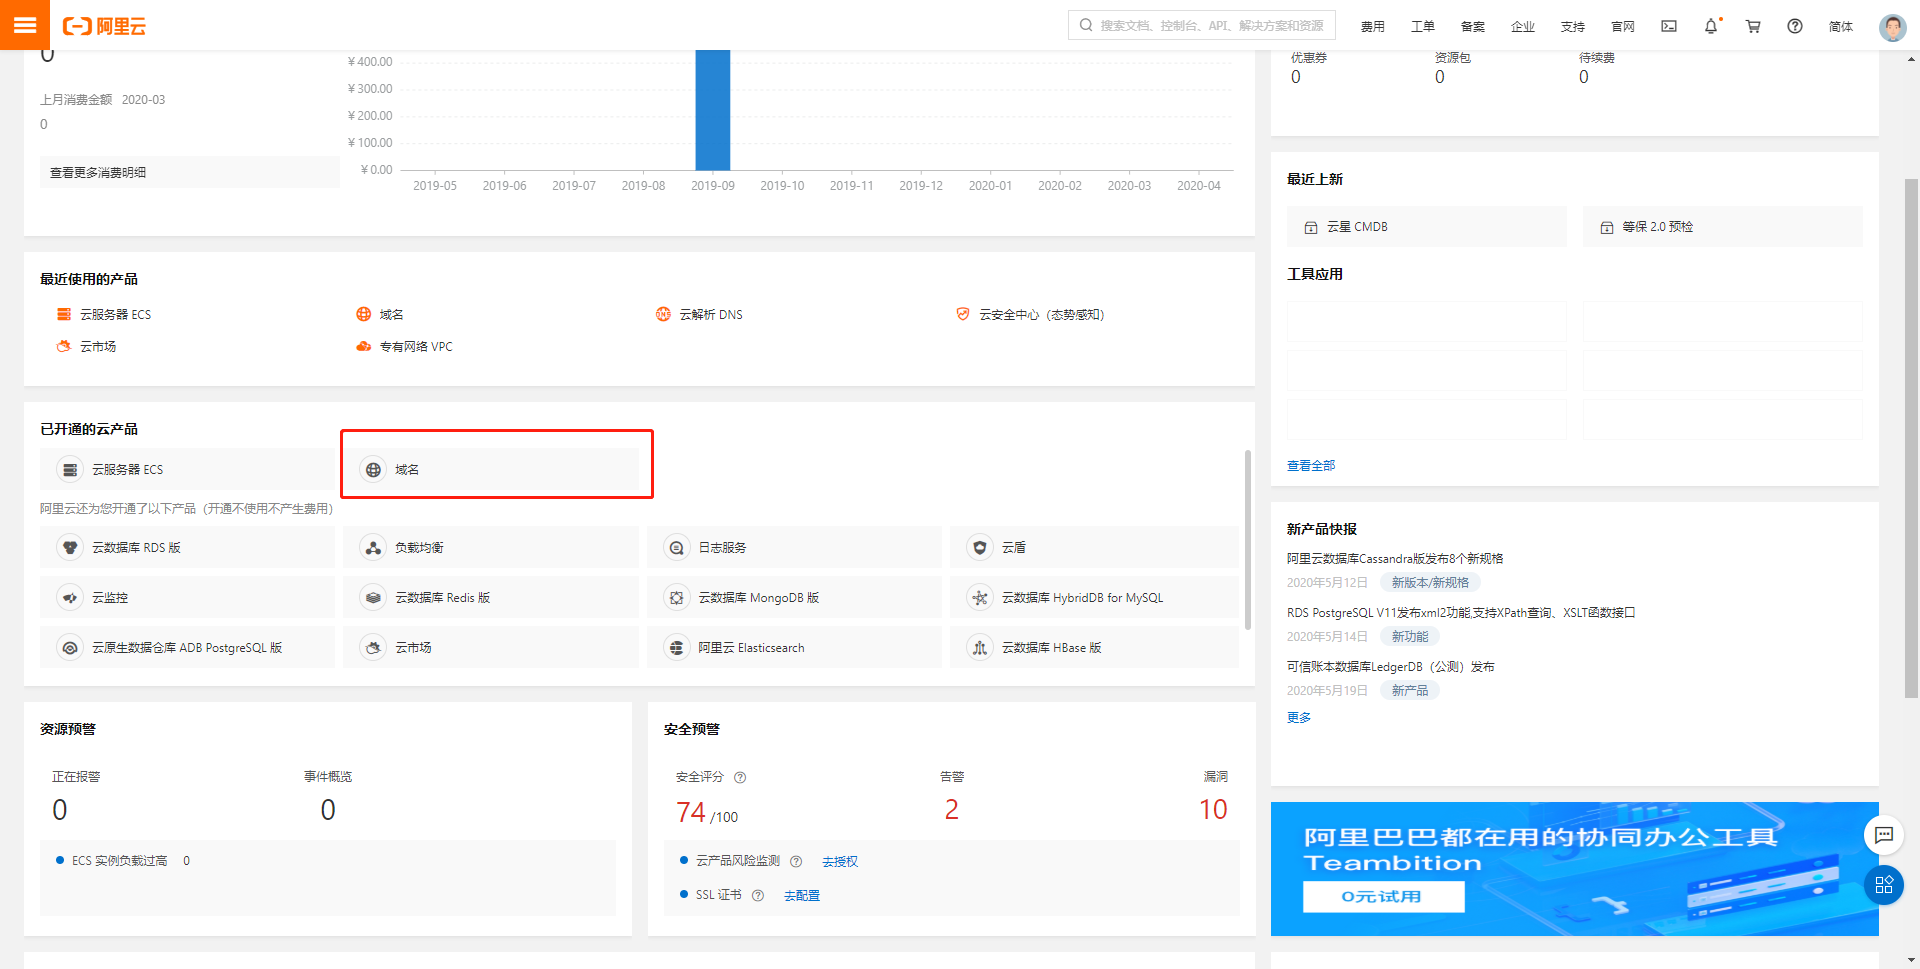Open the help question mark icon
Viewport: 1920px width, 969px height.
1795,26
